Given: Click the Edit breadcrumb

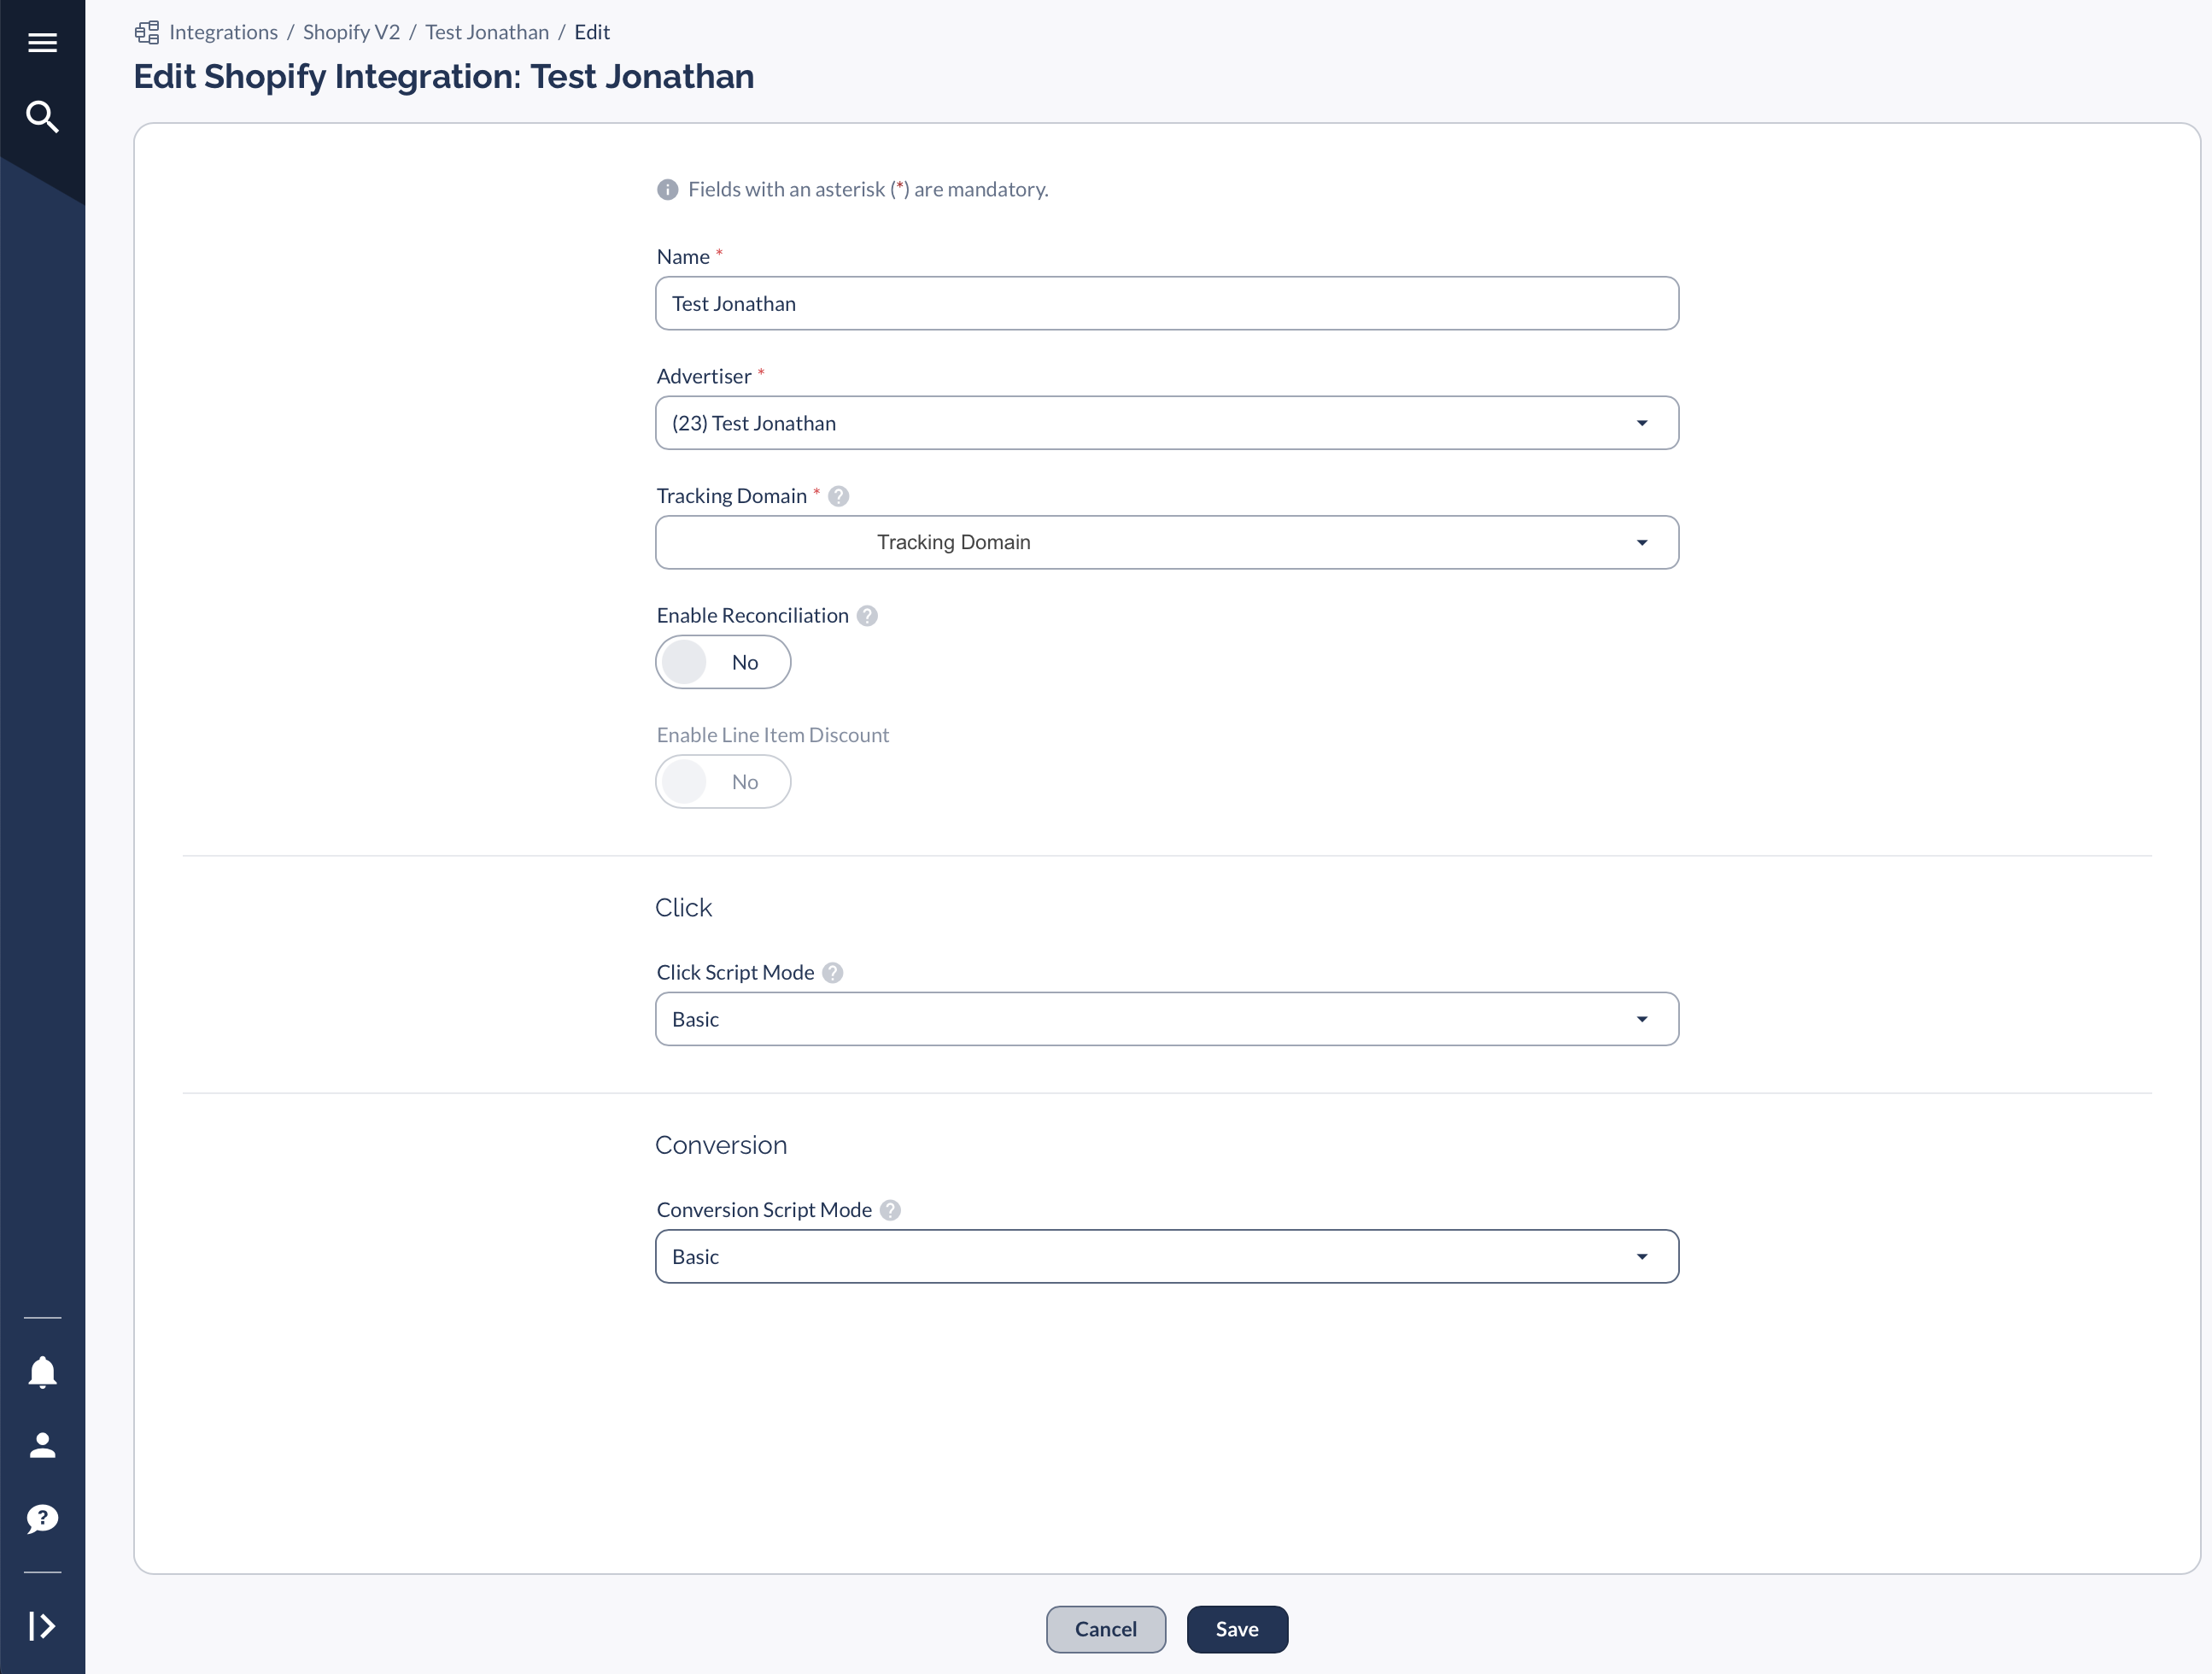Looking at the screenshot, I should pos(592,32).
